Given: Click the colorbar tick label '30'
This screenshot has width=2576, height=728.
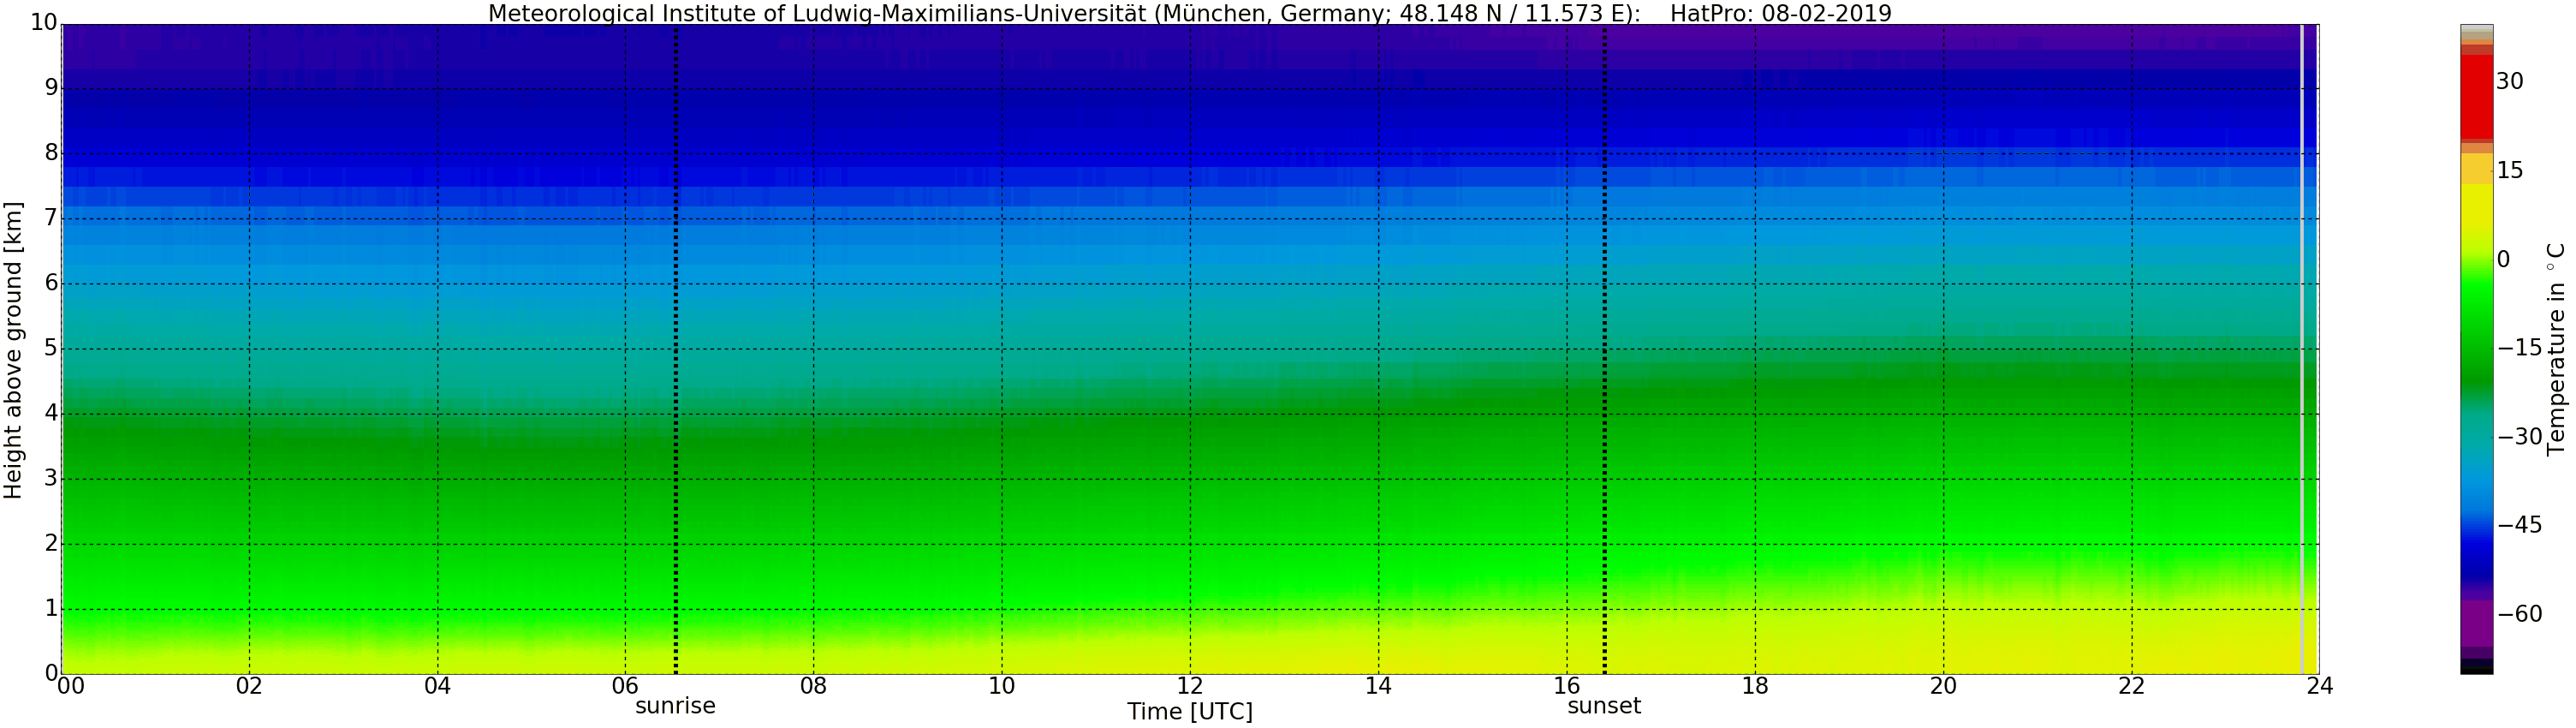Looking at the screenshot, I should coord(2510,82).
